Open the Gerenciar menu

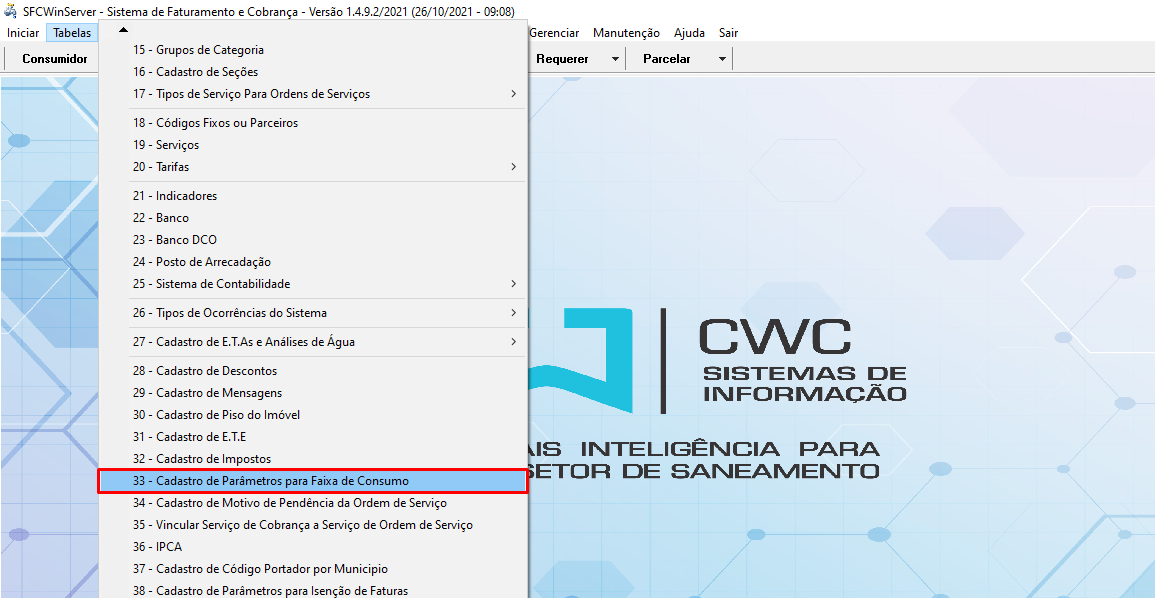(x=554, y=33)
